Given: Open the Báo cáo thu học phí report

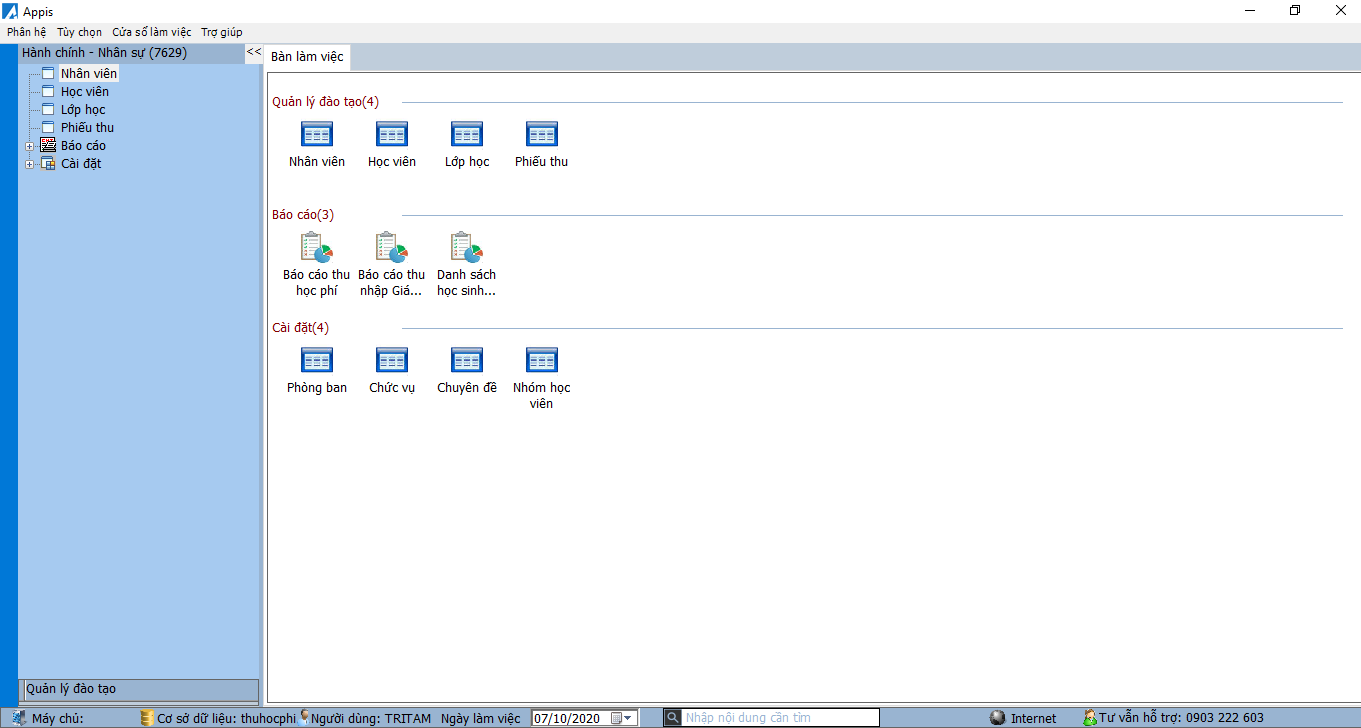Looking at the screenshot, I should pyautogui.click(x=317, y=247).
